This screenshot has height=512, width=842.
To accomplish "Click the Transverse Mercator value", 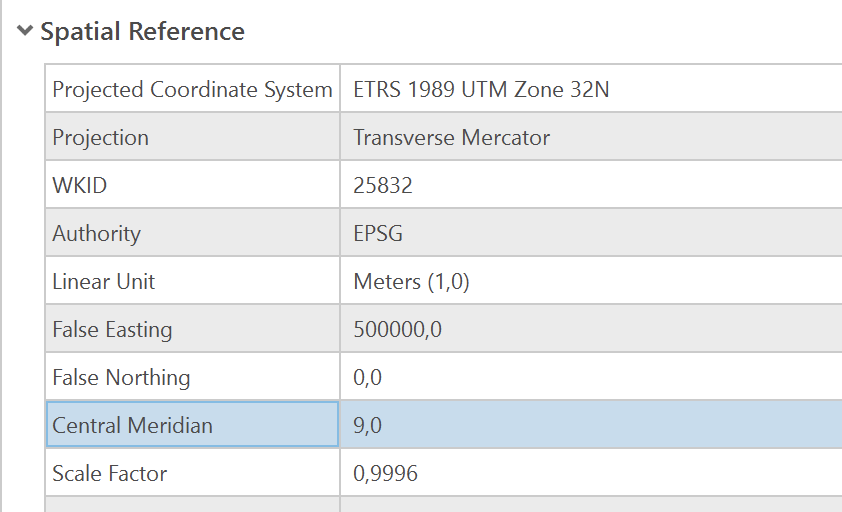I will pos(452,138).
